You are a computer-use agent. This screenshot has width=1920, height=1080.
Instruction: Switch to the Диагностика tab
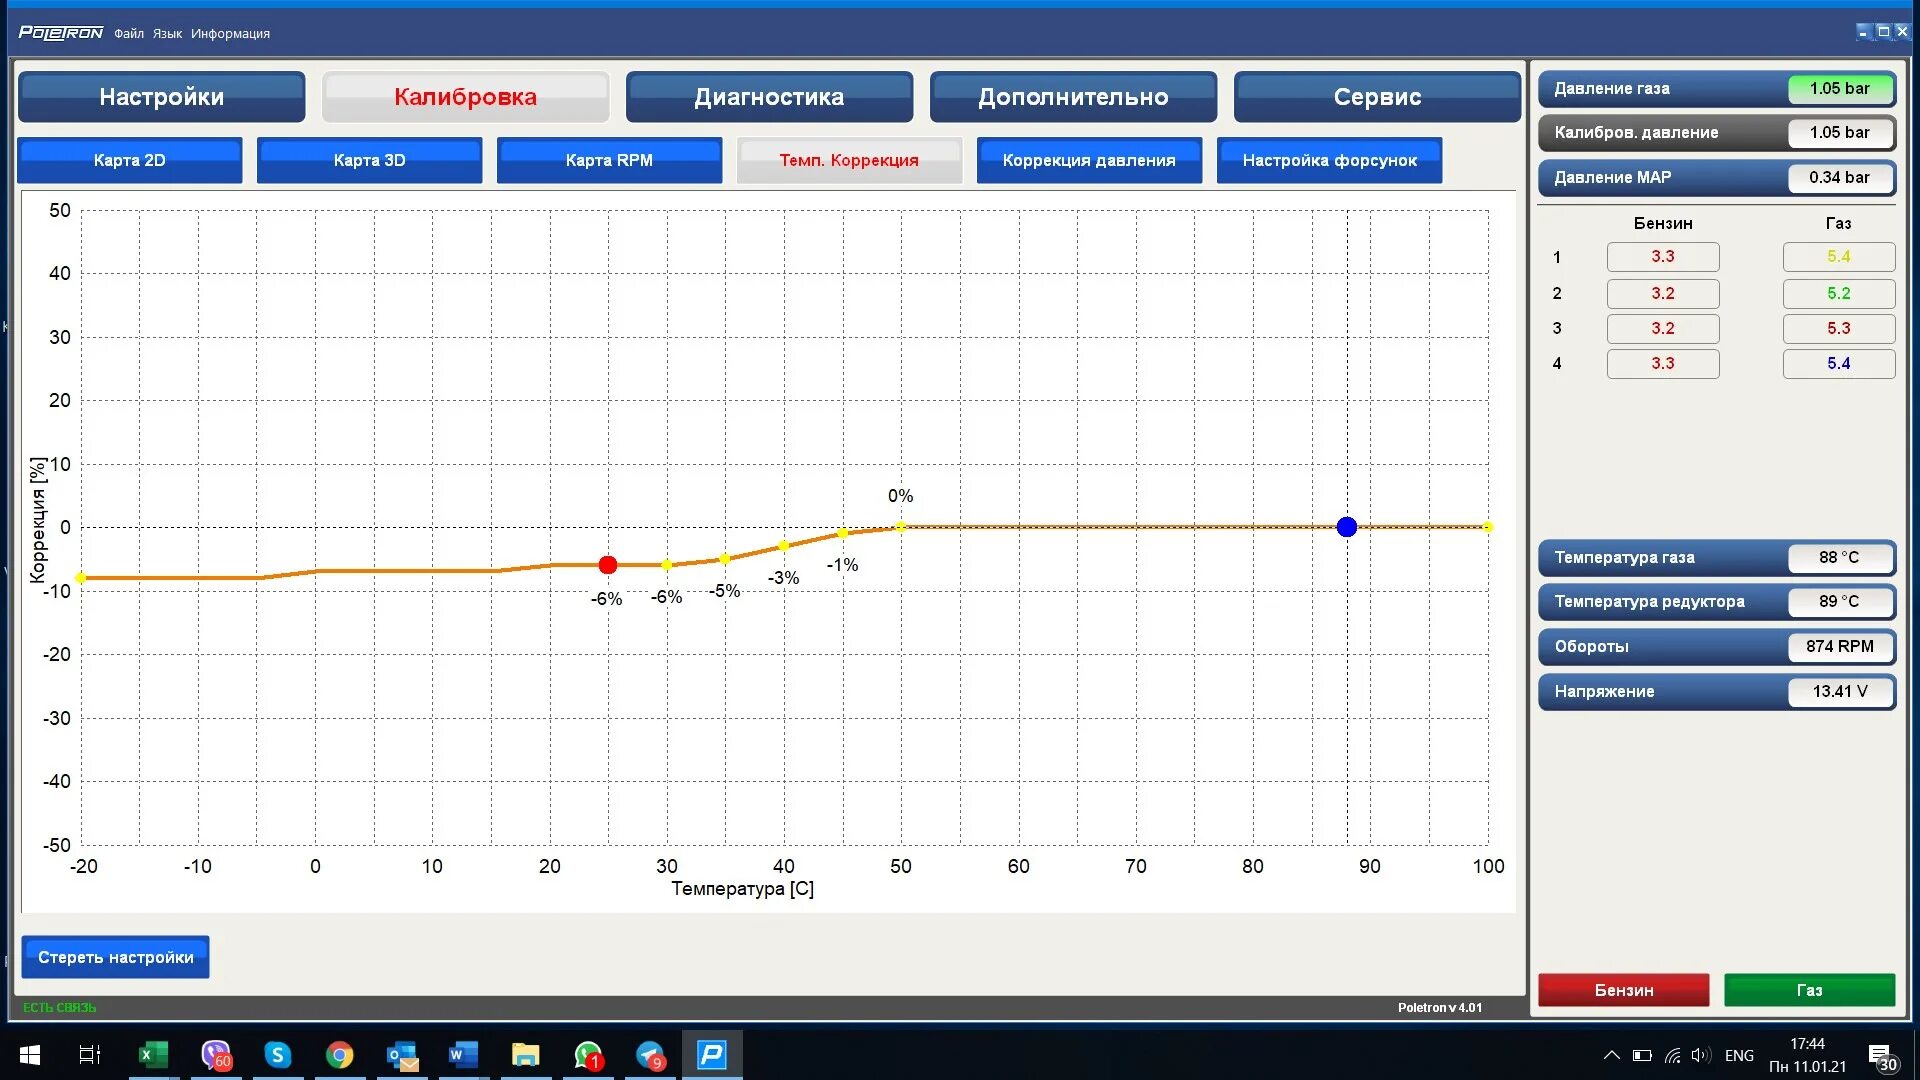click(769, 97)
